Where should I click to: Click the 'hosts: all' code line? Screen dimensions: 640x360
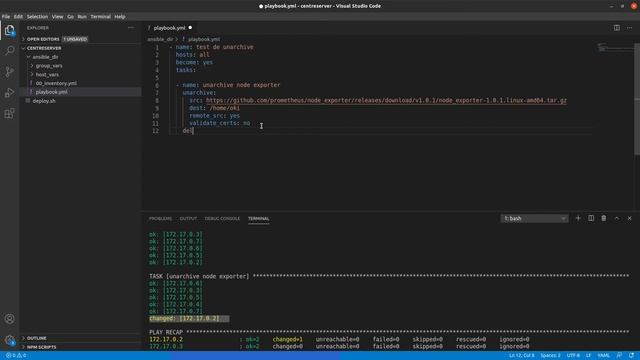pyautogui.click(x=192, y=55)
